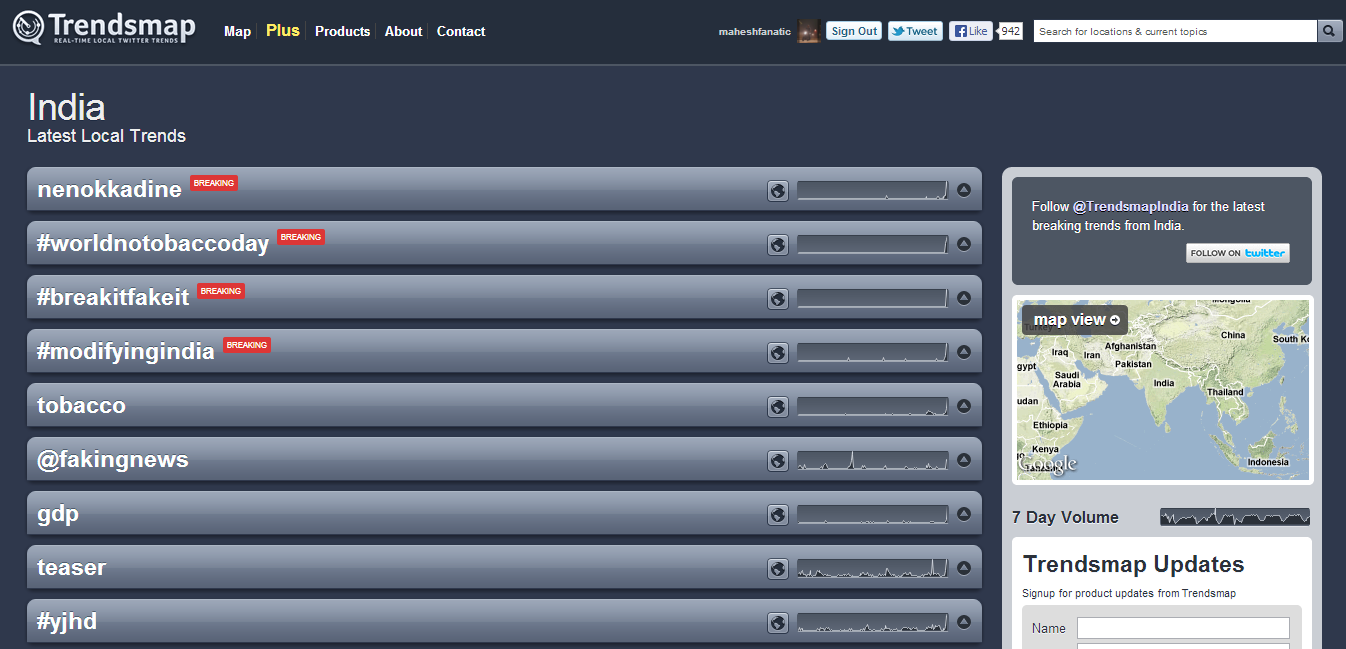Expand the gdp row arrow
The width and height of the screenshot is (1346, 649).
tap(964, 513)
